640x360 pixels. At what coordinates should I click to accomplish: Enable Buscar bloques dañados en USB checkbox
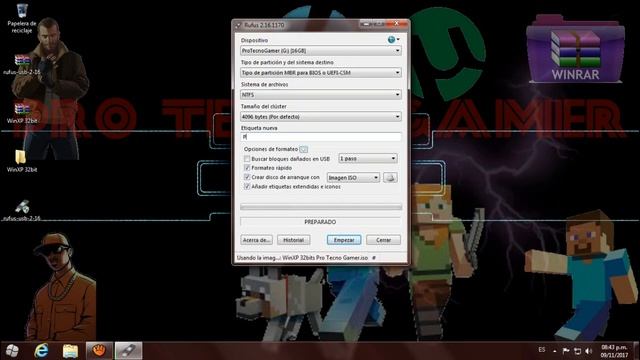(x=247, y=158)
